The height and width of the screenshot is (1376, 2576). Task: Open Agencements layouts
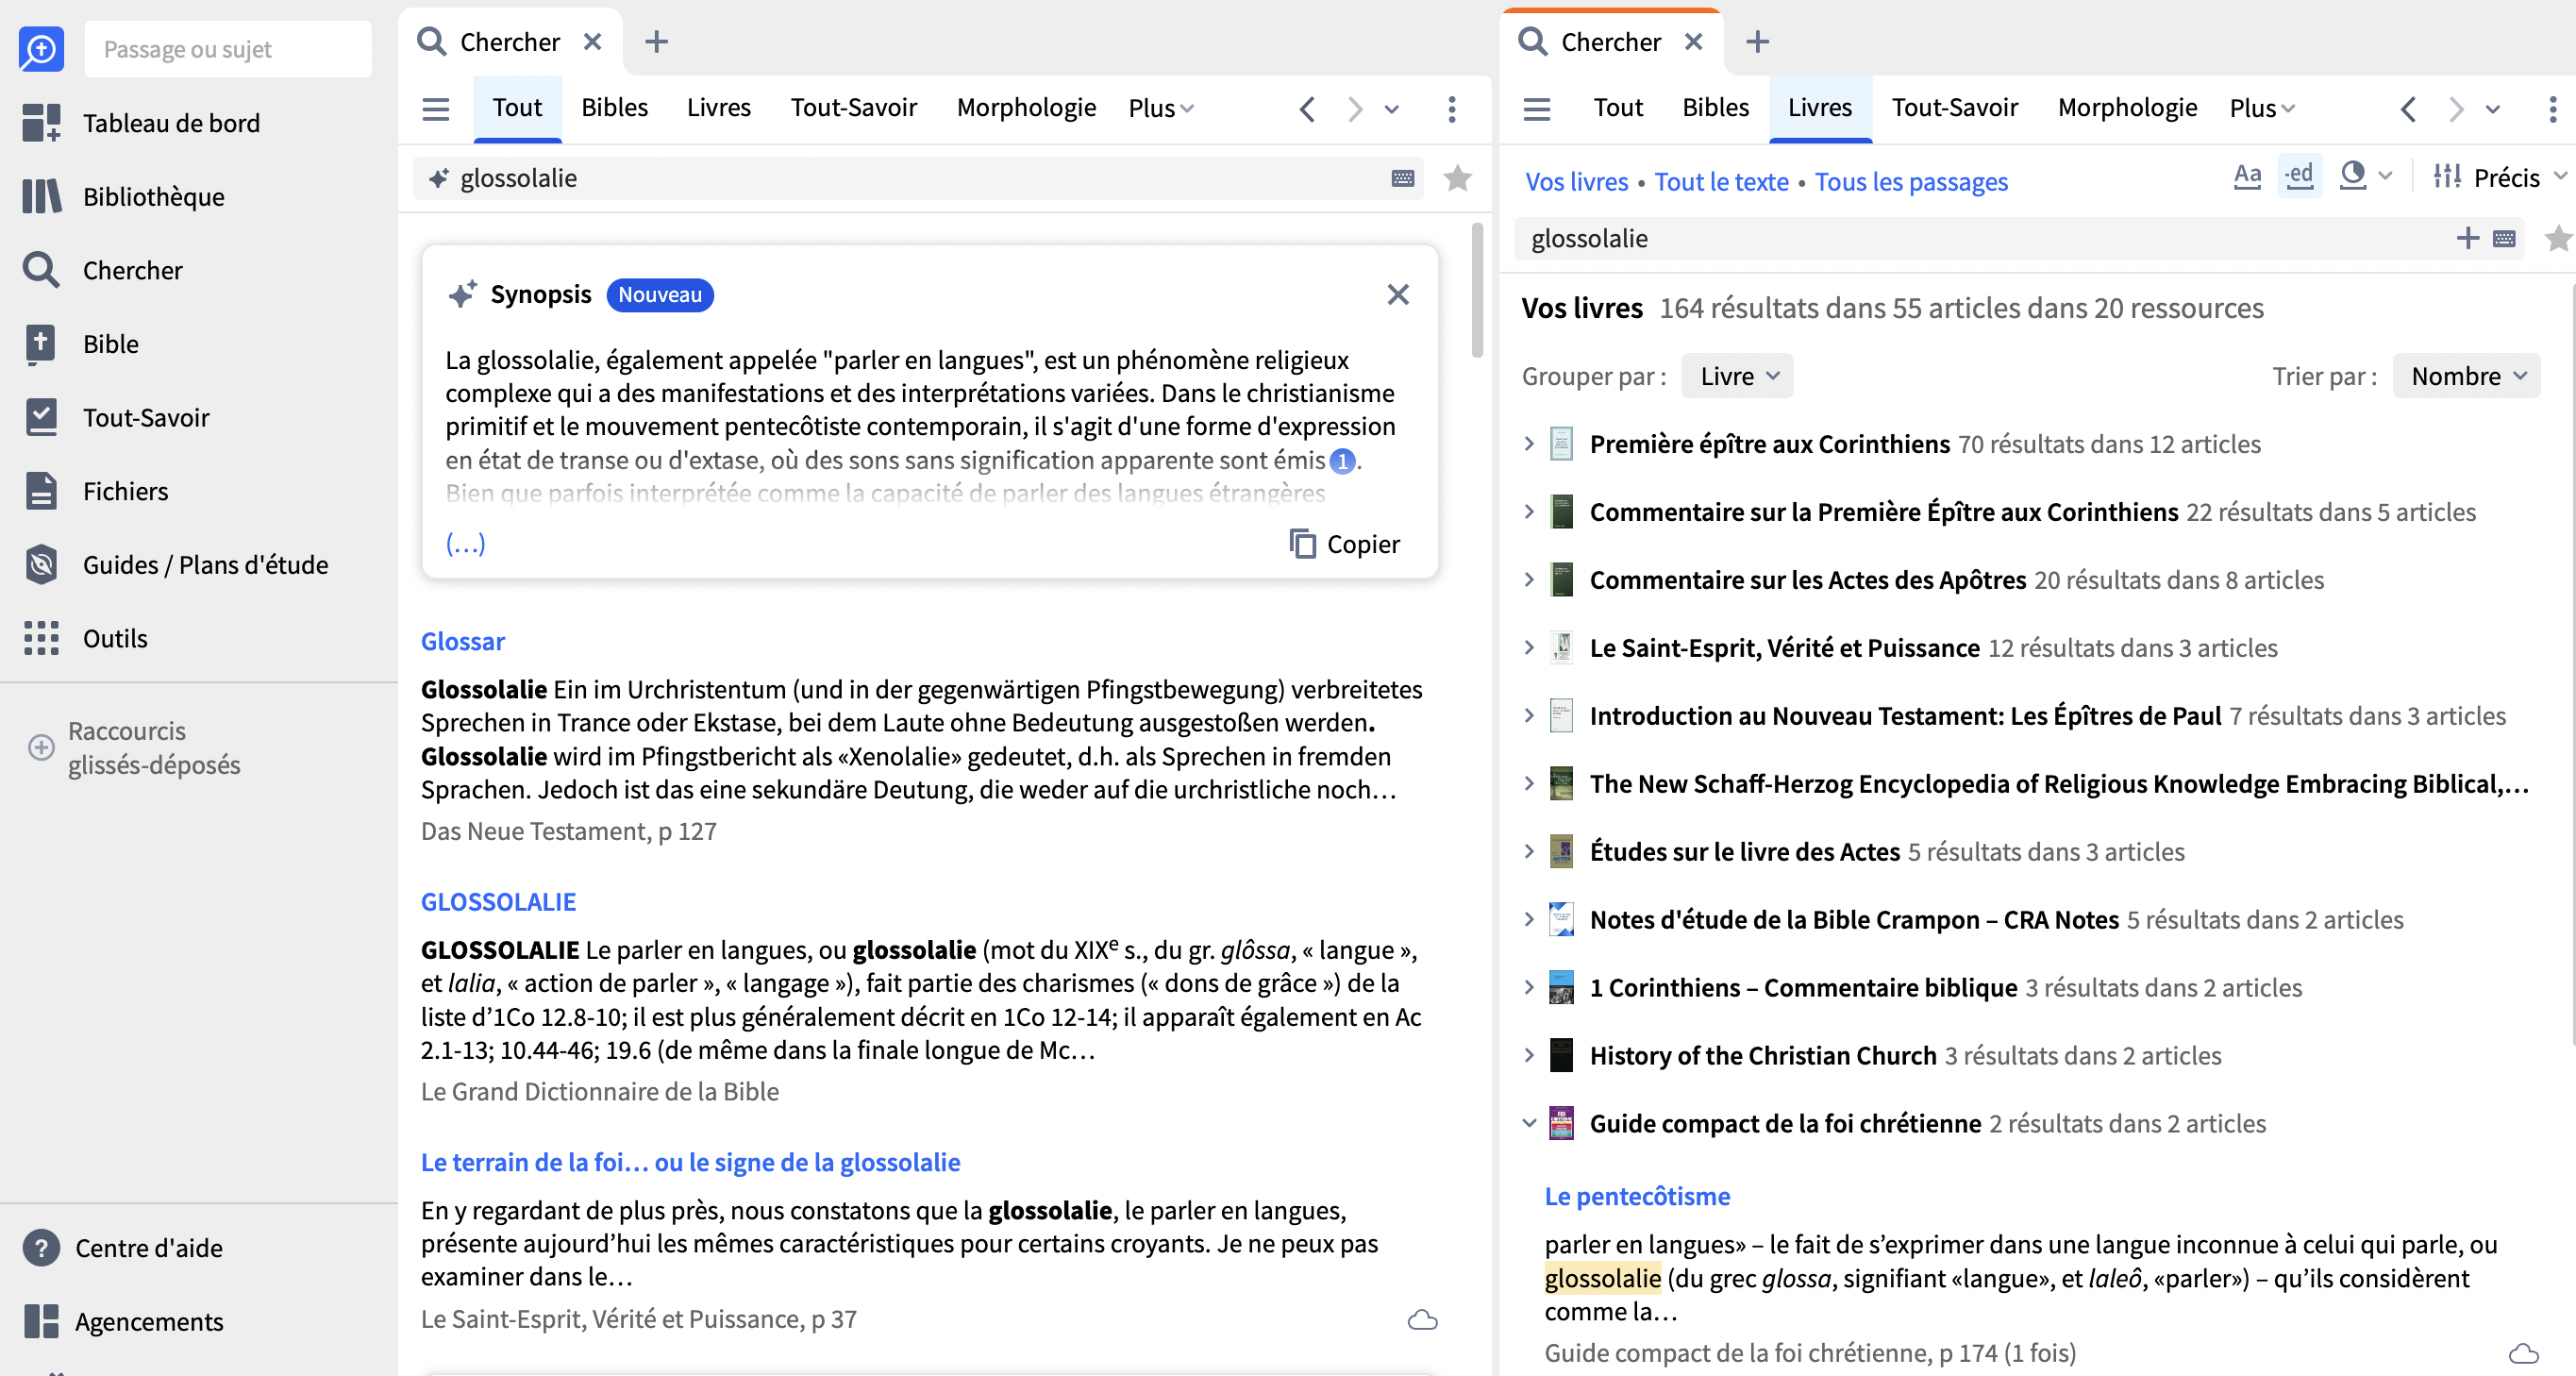(122, 1321)
